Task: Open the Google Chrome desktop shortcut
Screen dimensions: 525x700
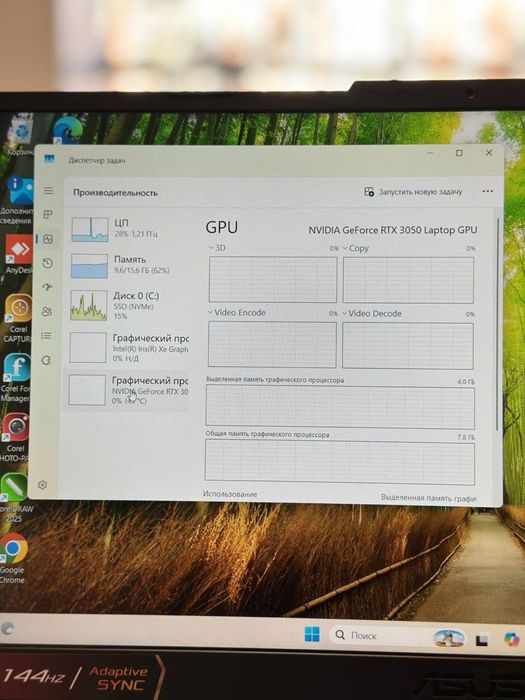Action: [13, 558]
